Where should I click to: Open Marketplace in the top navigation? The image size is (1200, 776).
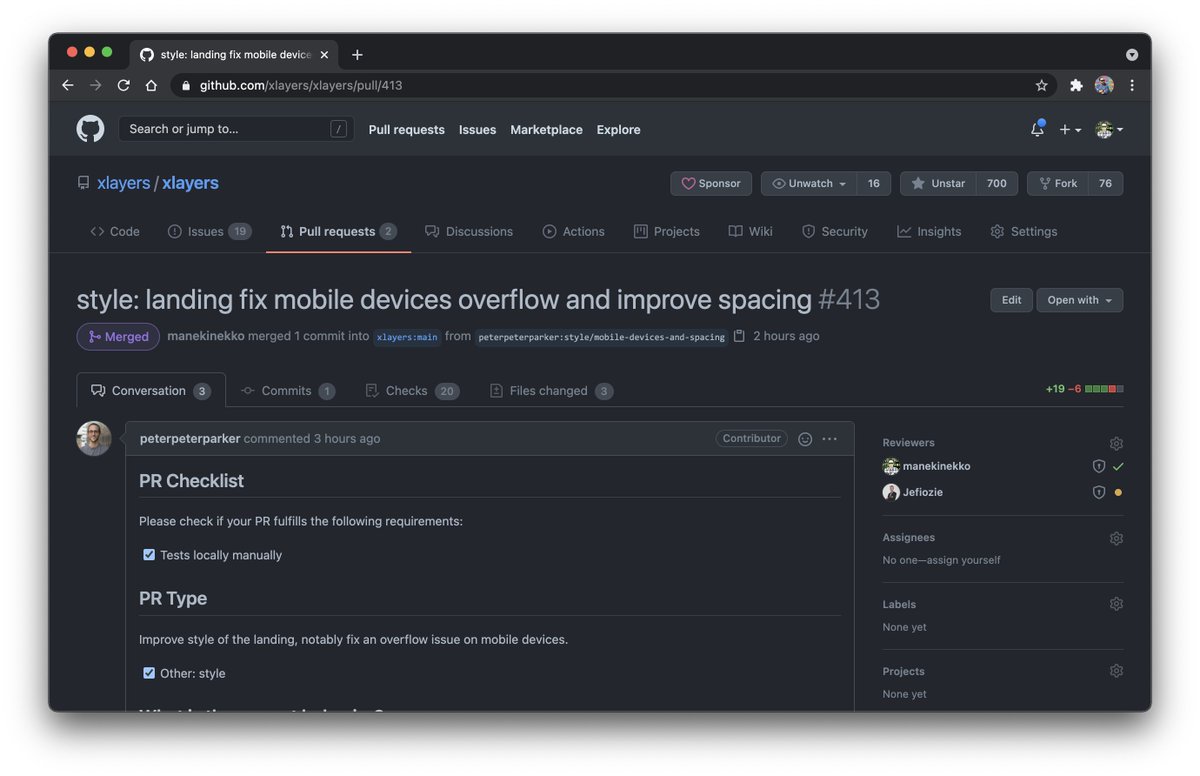pos(546,129)
